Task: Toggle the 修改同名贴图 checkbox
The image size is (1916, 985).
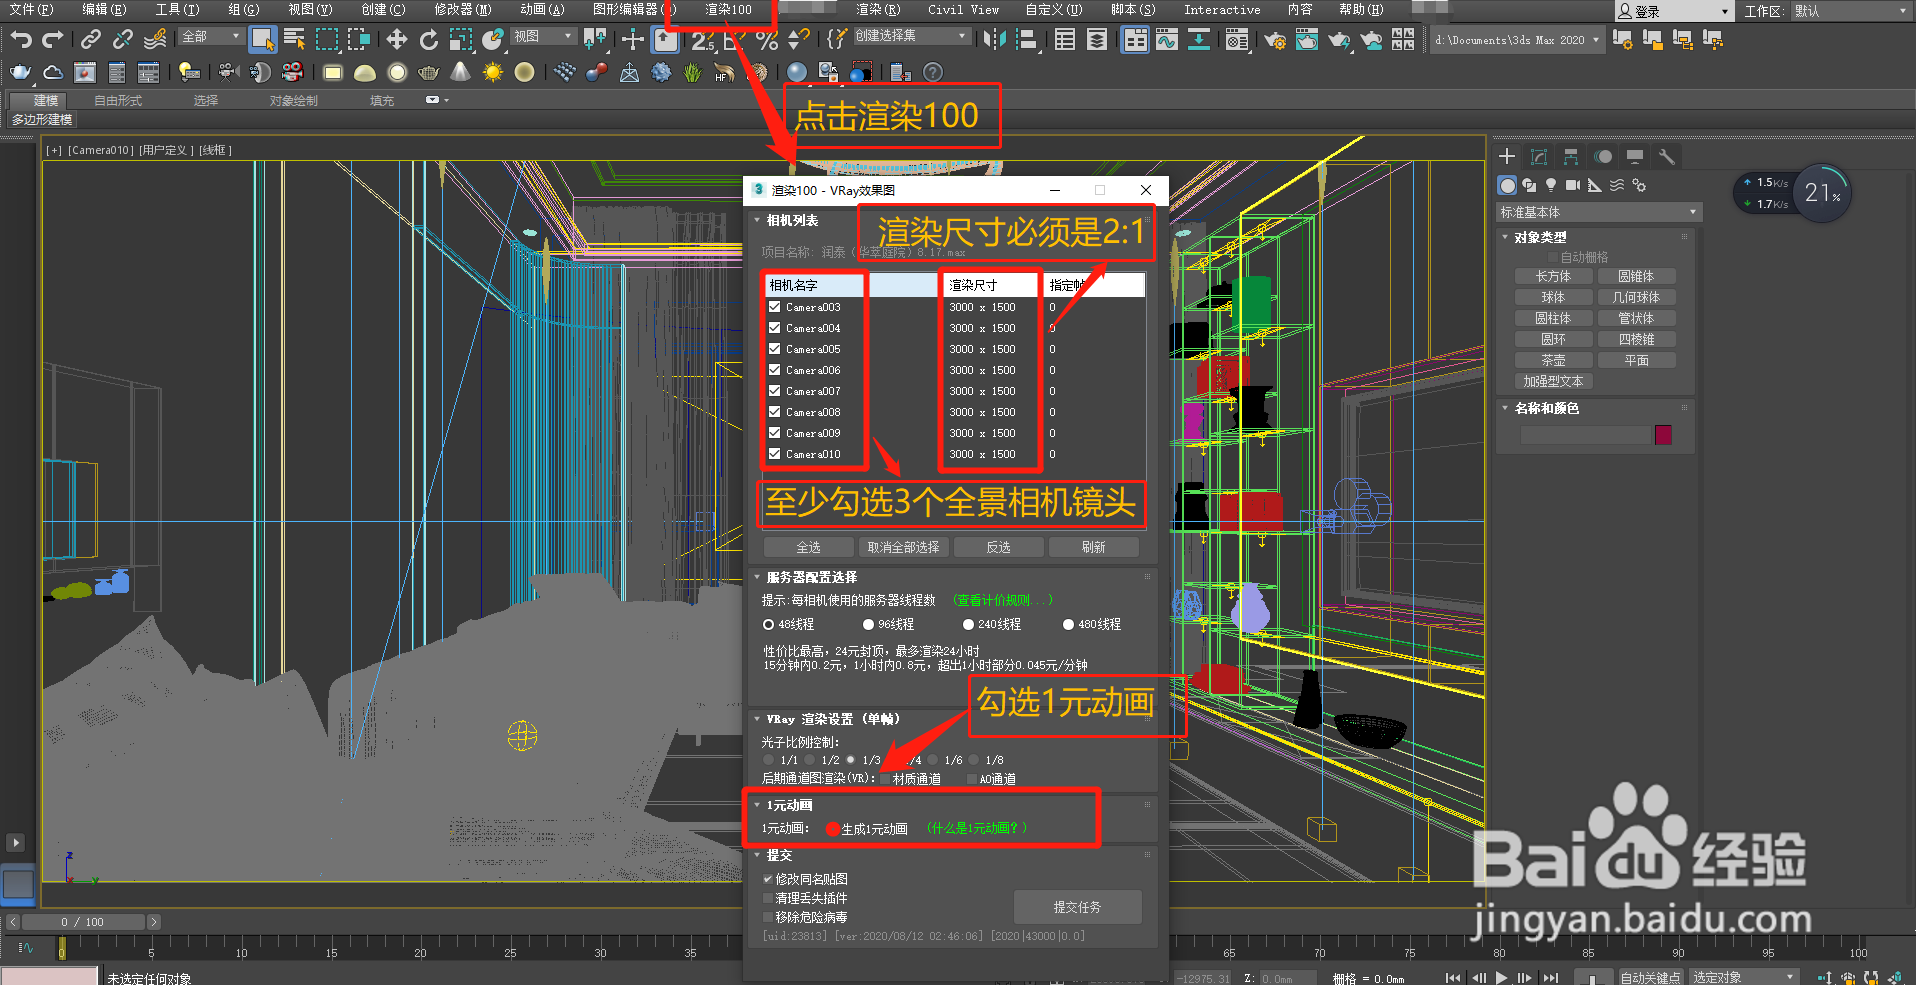Action: click(x=768, y=879)
